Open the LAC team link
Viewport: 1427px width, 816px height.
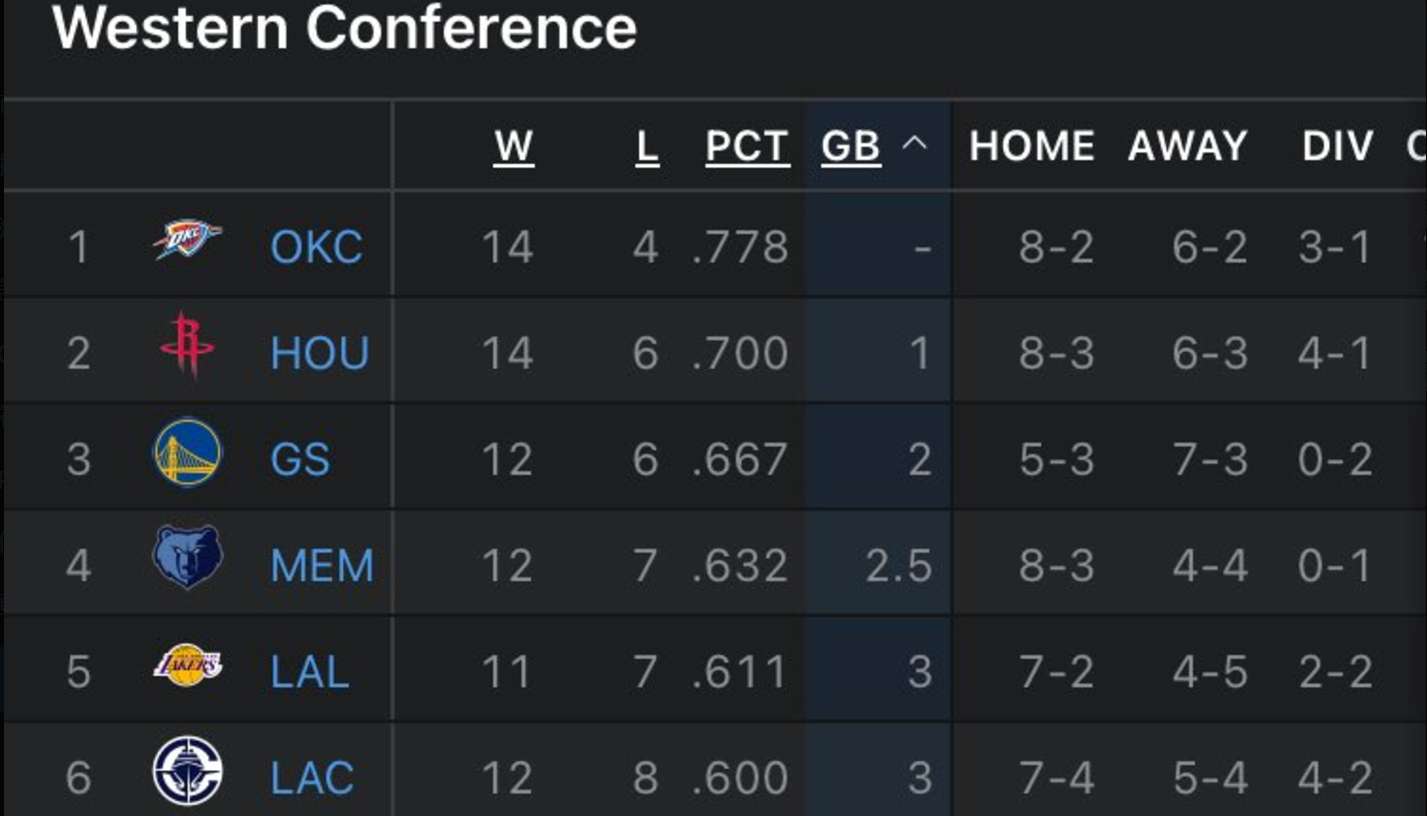[312, 778]
